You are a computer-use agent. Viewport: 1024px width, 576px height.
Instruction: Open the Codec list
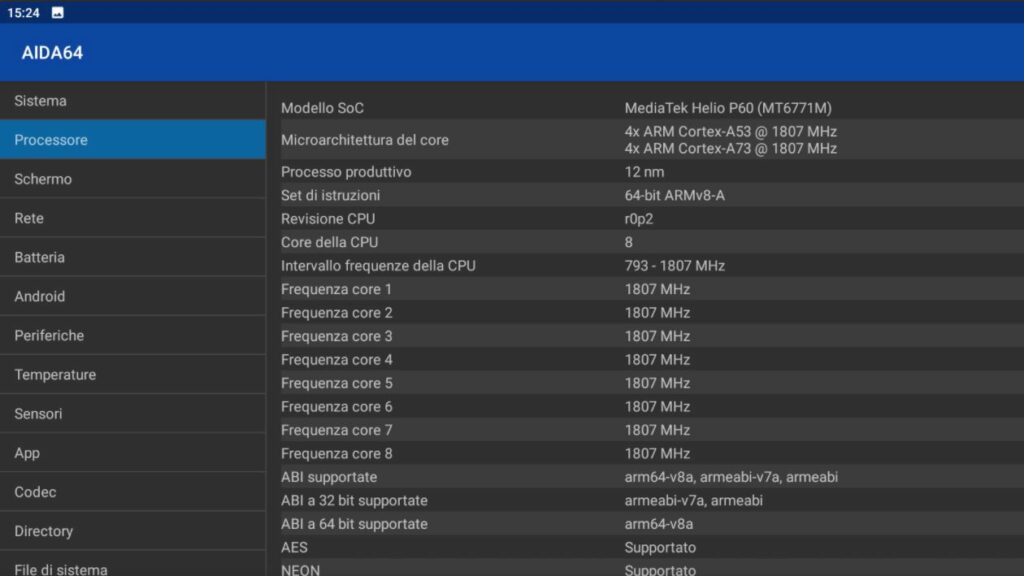click(132, 492)
